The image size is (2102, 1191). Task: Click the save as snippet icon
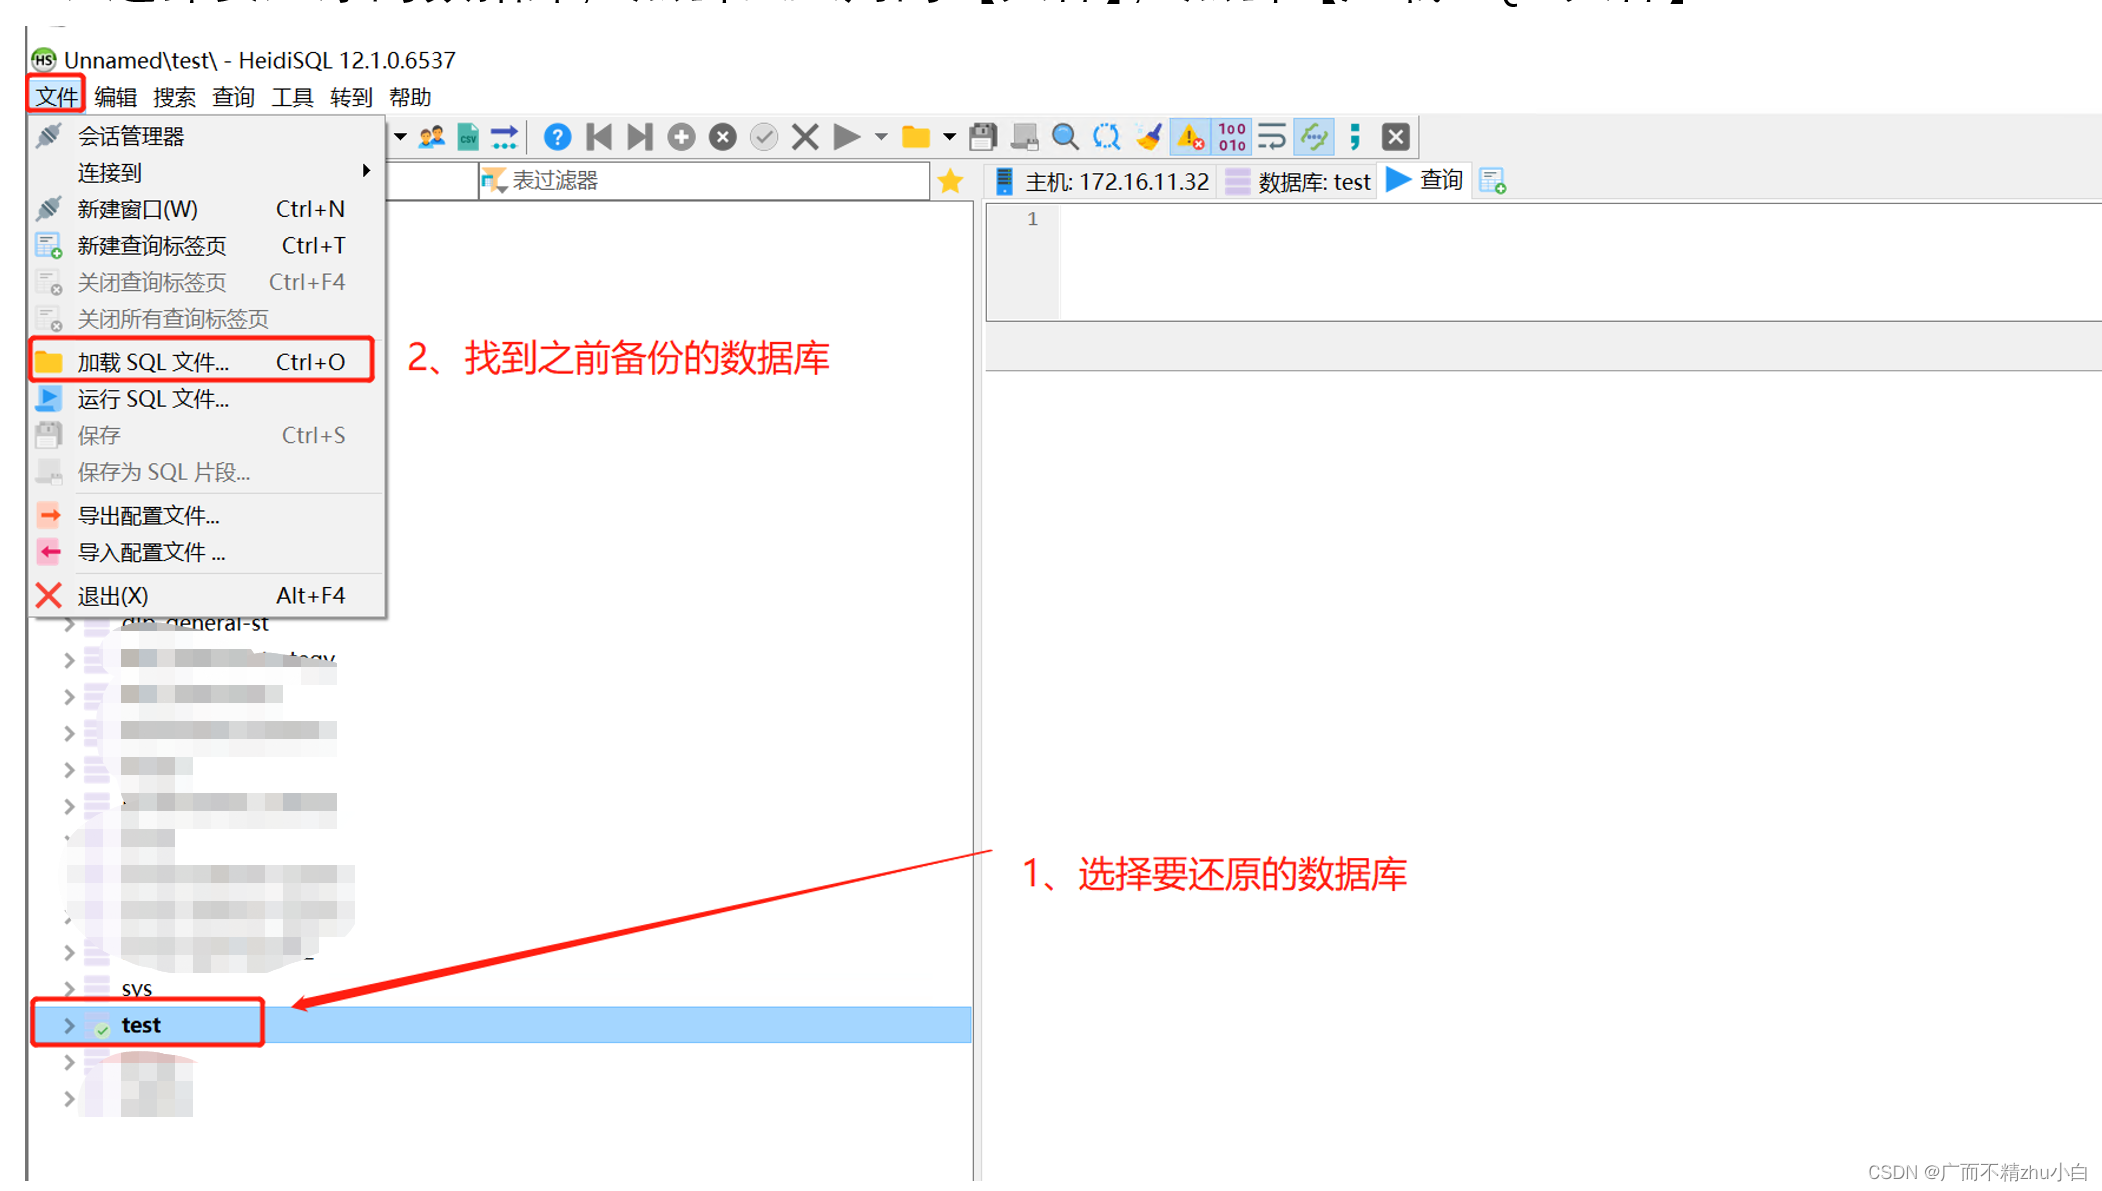(x=1024, y=137)
